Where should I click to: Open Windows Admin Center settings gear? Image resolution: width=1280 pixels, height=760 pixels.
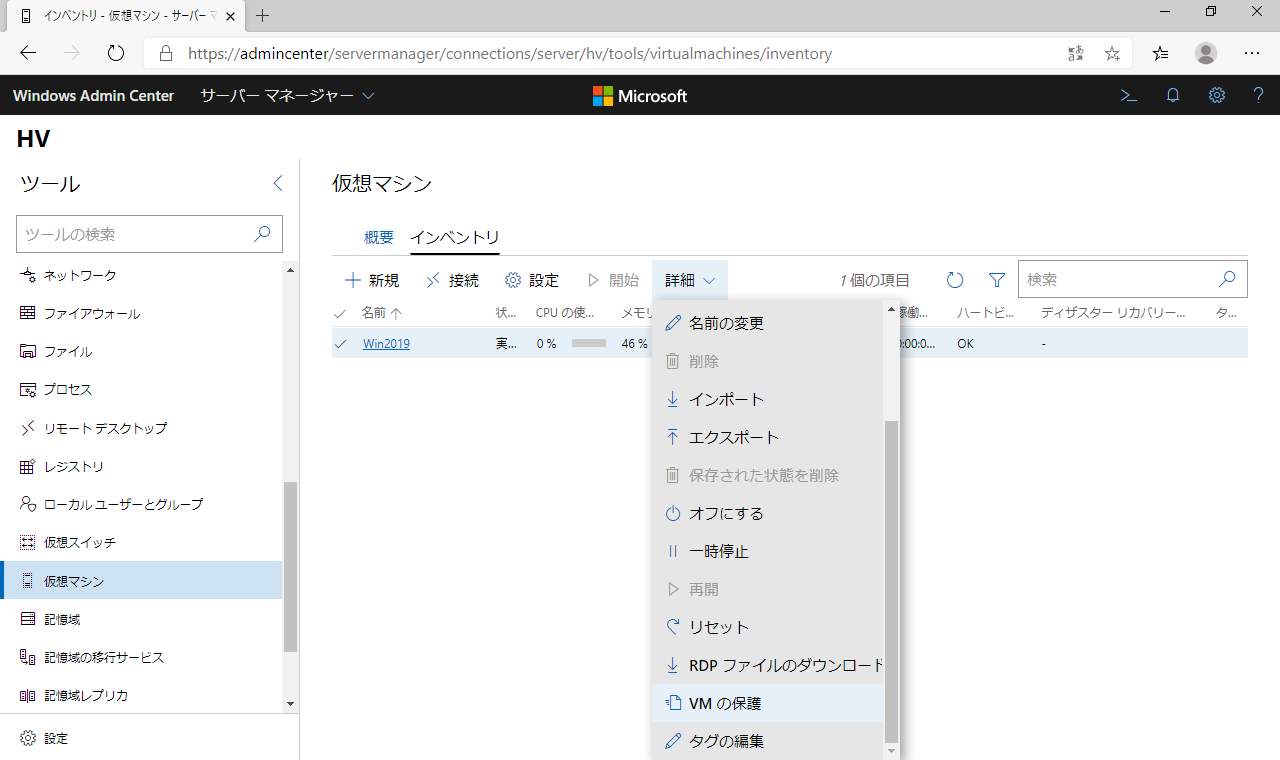[x=1217, y=96]
